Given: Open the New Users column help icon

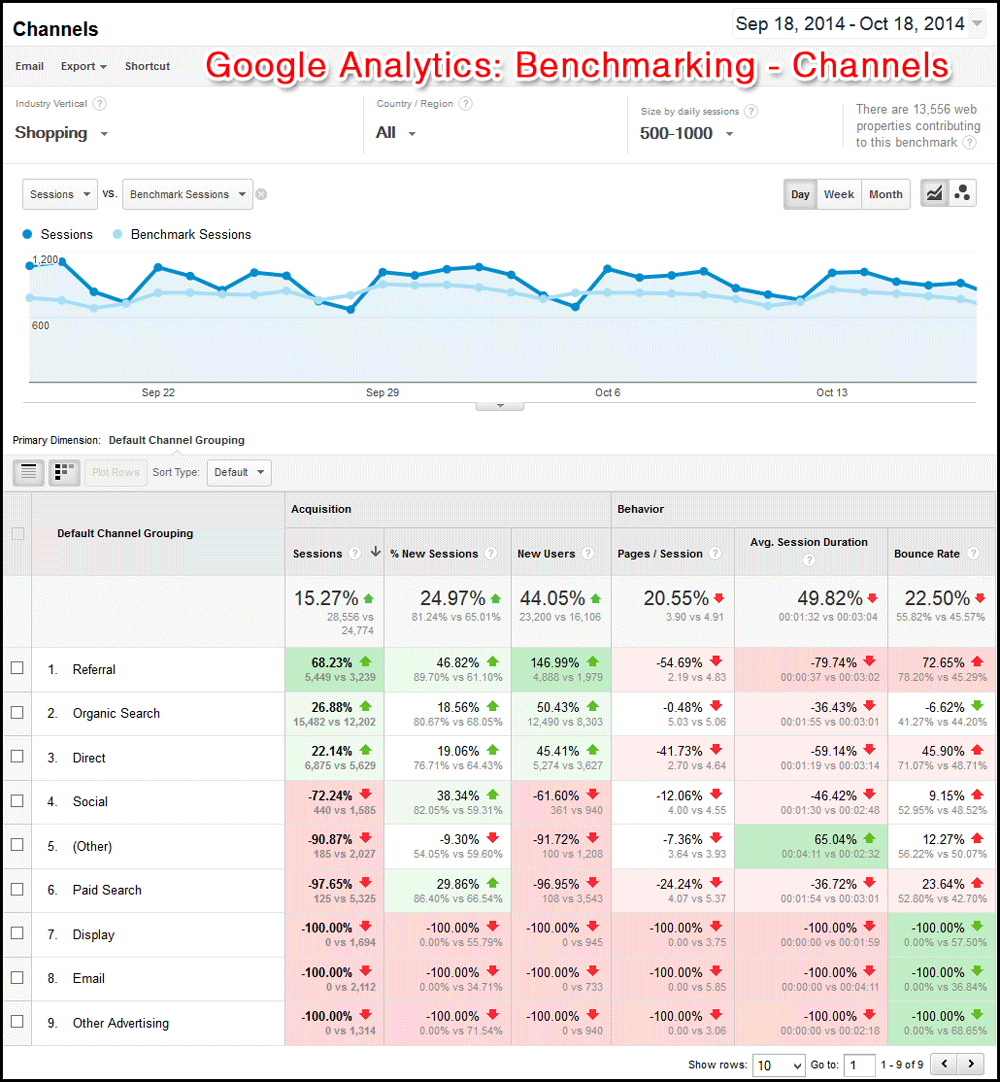Looking at the screenshot, I should 588,553.
